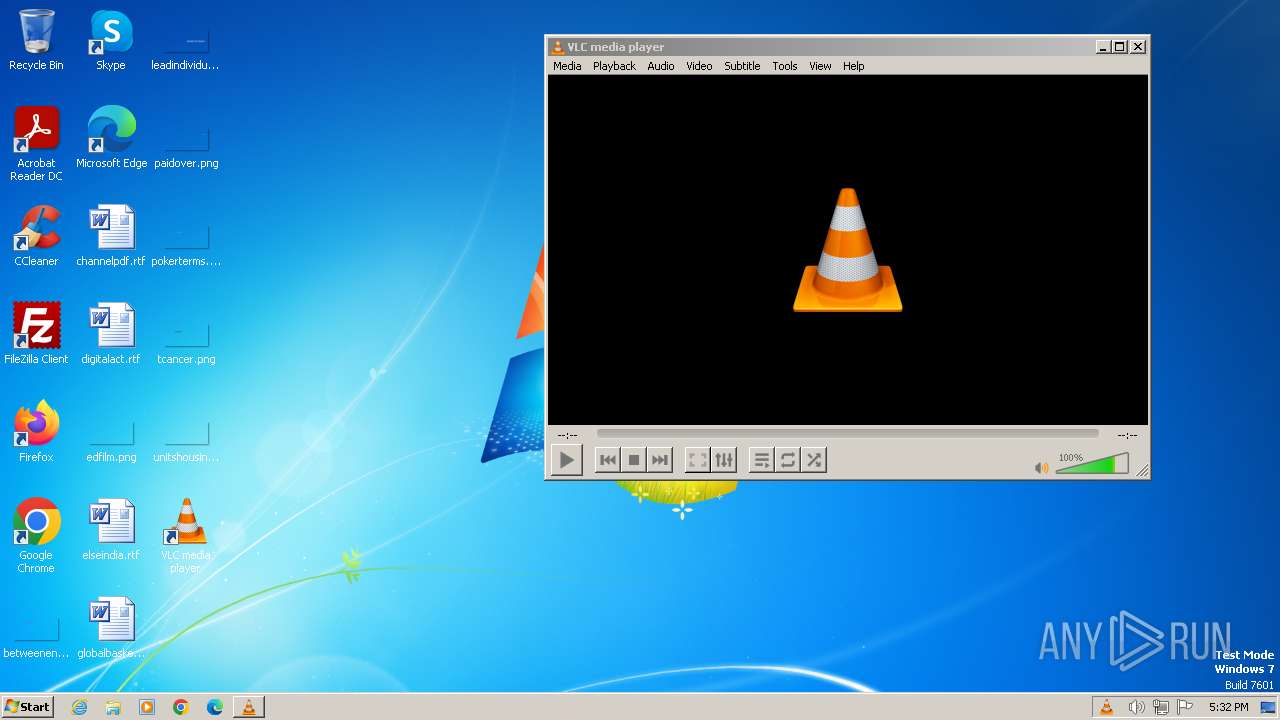1280x720 pixels.
Task: Skip to next media in VLC
Action: (659, 460)
